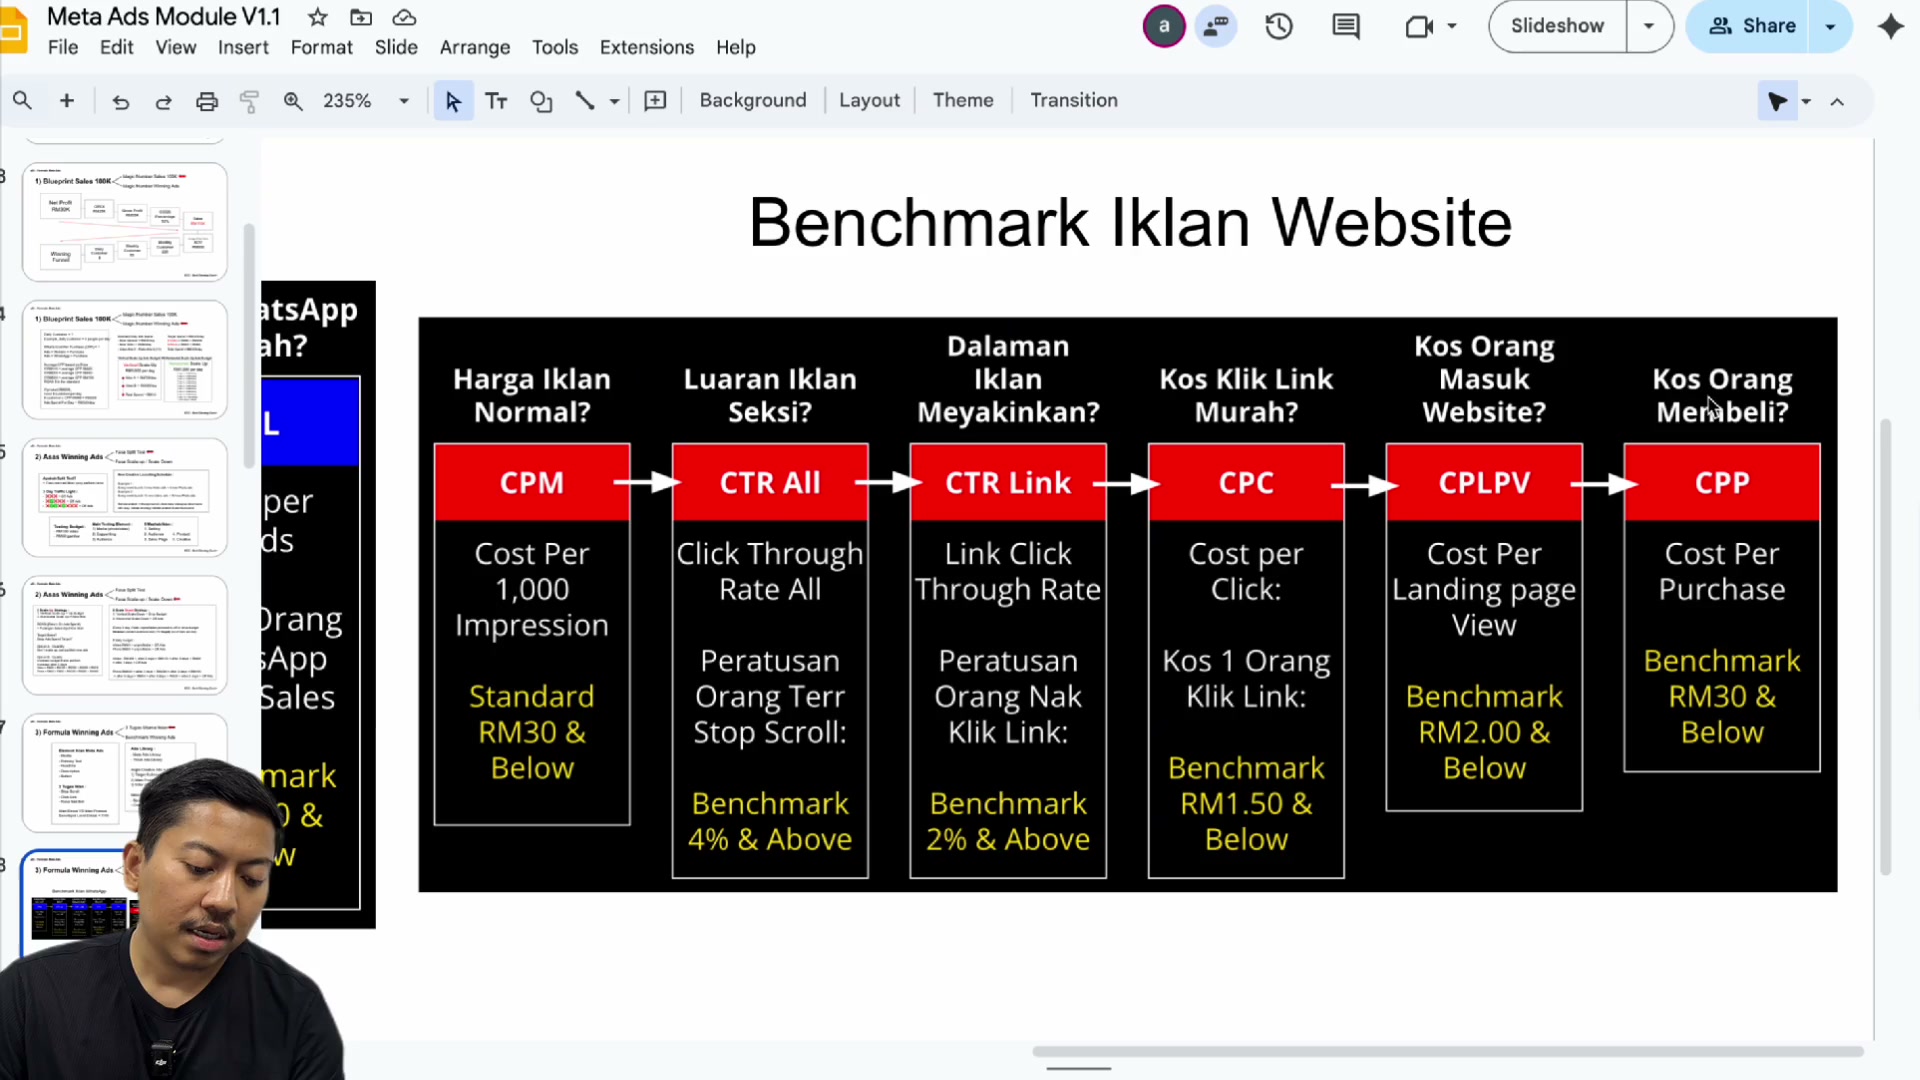Click the zoom tool magnifier

coord(293,101)
